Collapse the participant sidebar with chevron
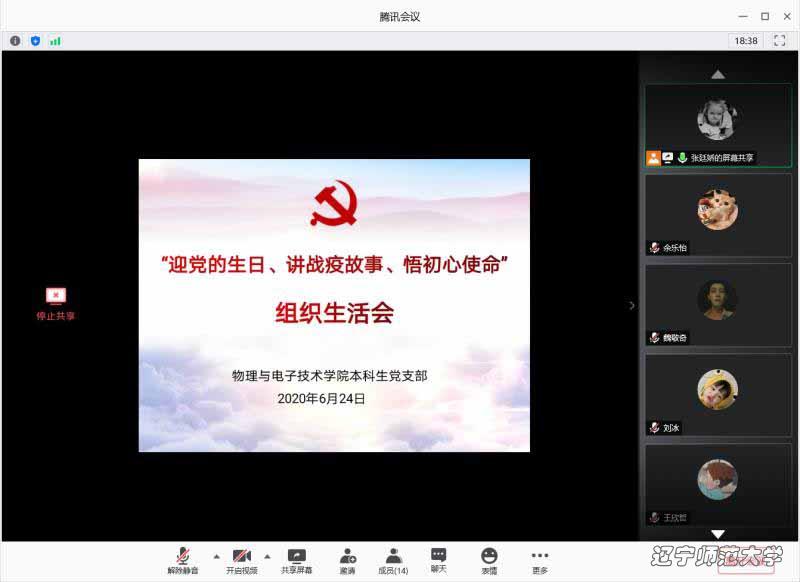The image size is (800, 582). click(x=631, y=305)
